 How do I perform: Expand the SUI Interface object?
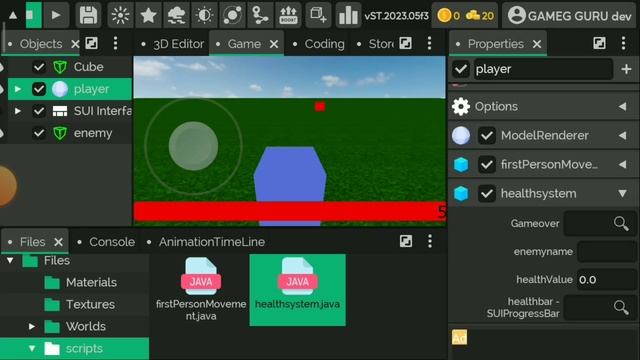[x=18, y=111]
